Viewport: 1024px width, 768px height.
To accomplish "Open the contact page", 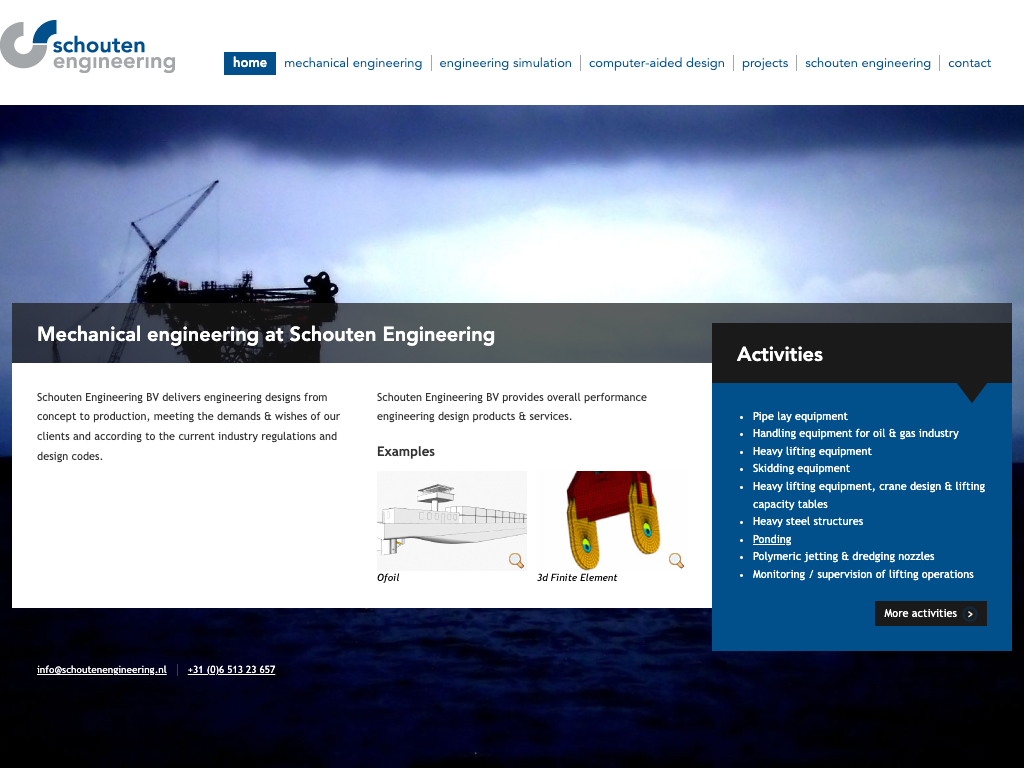I will coord(969,63).
